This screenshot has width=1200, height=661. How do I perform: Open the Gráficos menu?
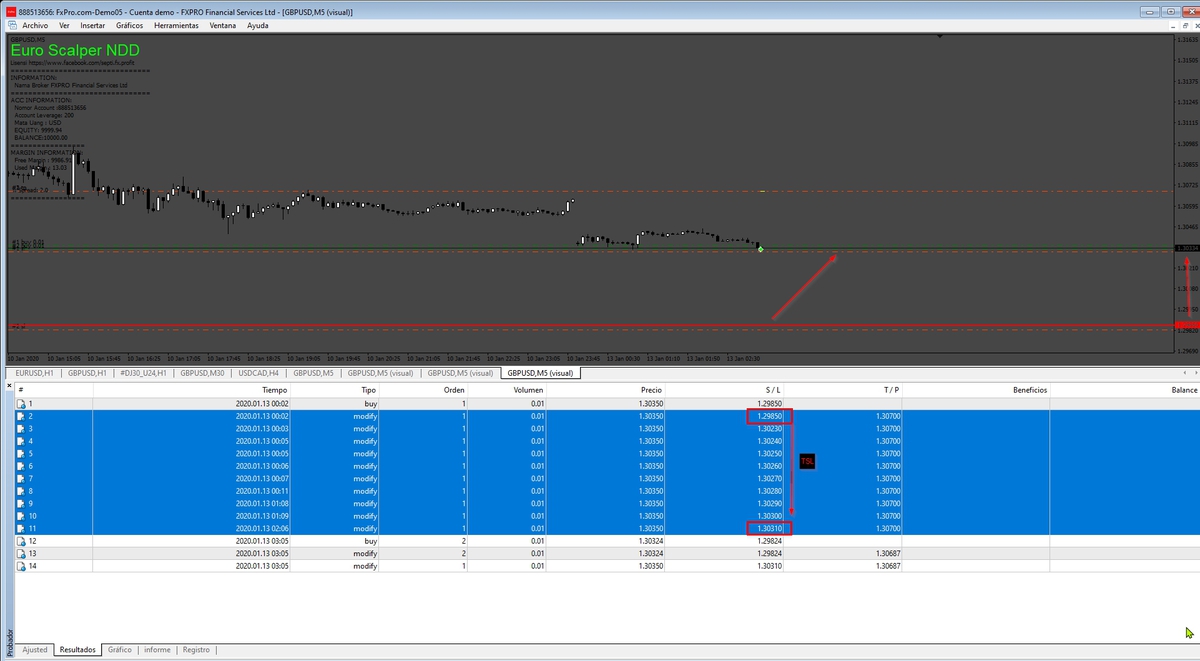tap(129, 25)
